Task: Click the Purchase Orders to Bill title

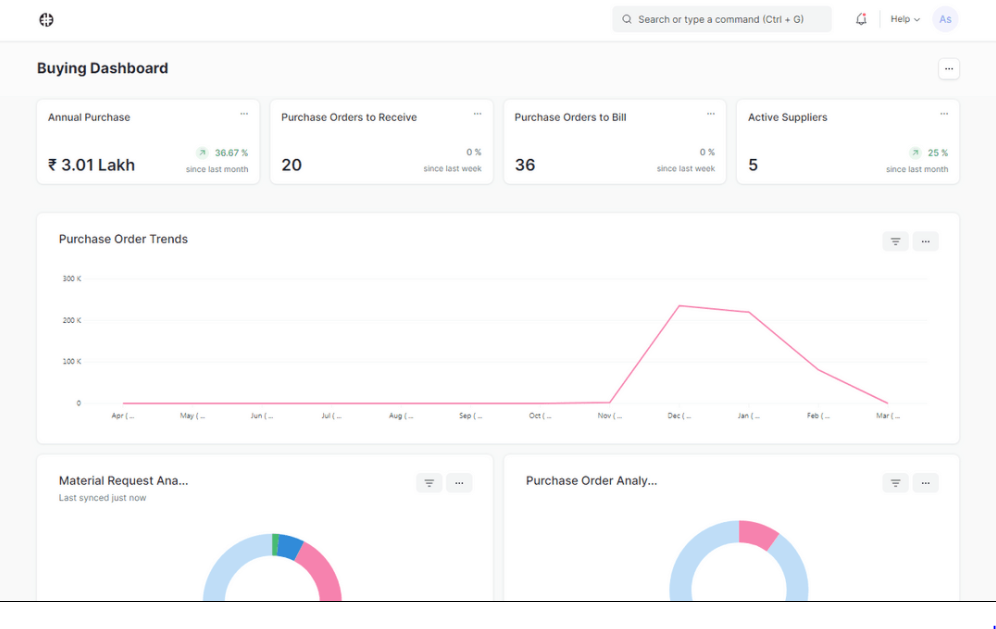Action: tap(570, 118)
